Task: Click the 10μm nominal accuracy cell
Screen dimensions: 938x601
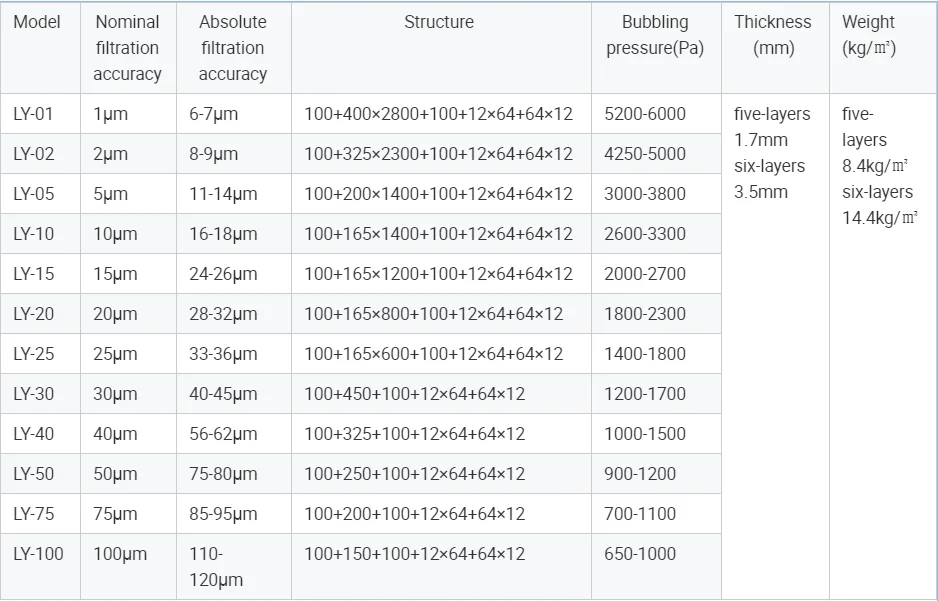Action: (x=115, y=234)
